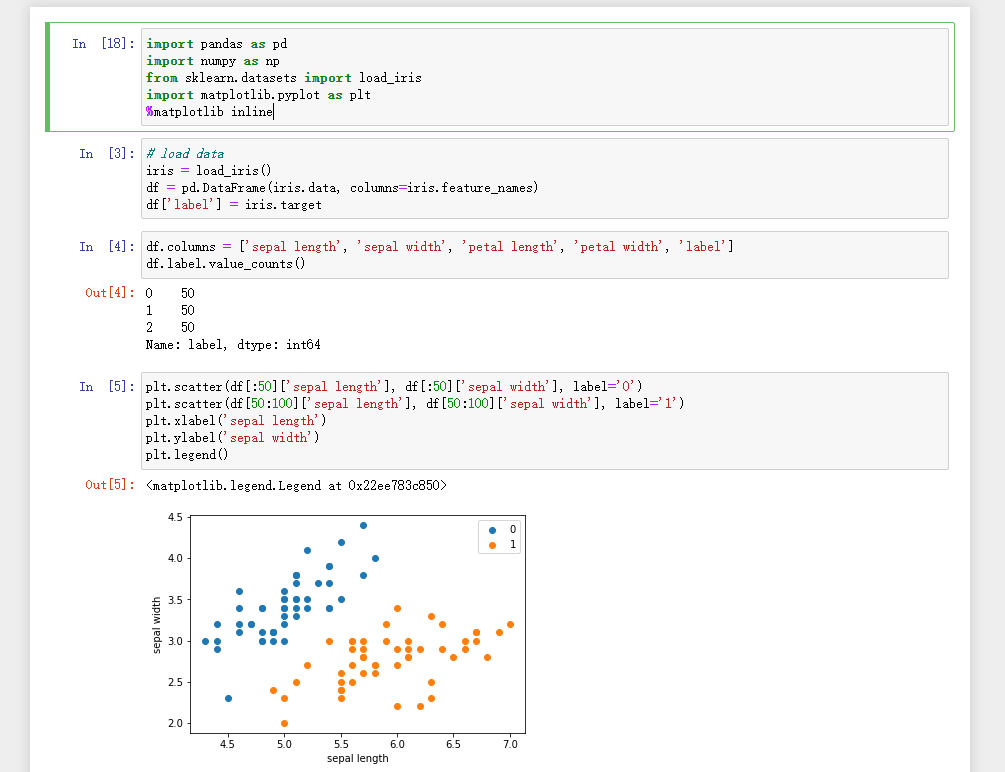
Task: Select the In [18] cell prompt
Action: tap(104, 44)
